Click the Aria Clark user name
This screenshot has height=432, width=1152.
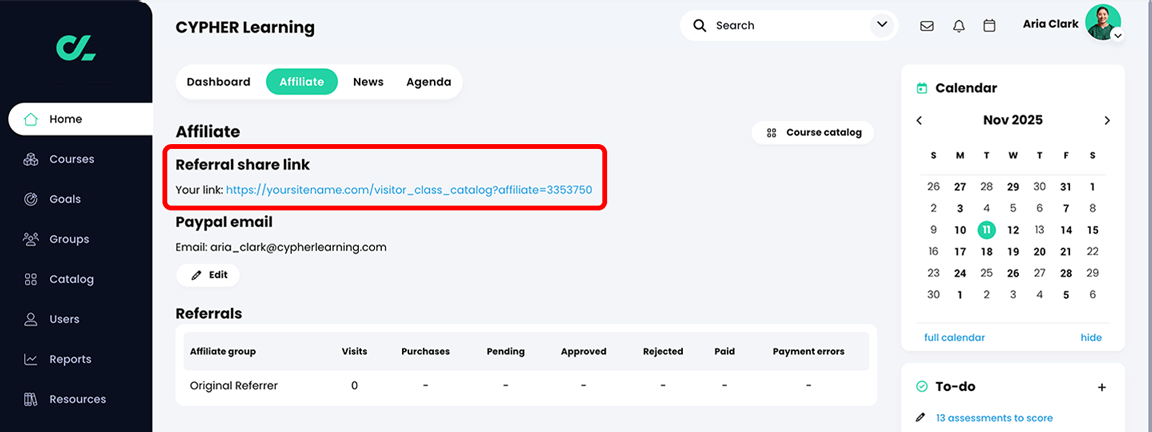pos(1051,24)
